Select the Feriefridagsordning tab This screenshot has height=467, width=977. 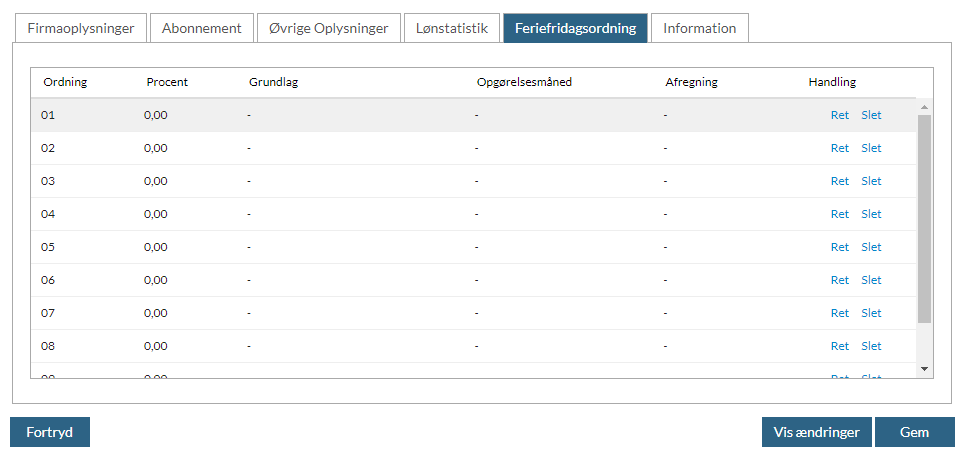575,28
